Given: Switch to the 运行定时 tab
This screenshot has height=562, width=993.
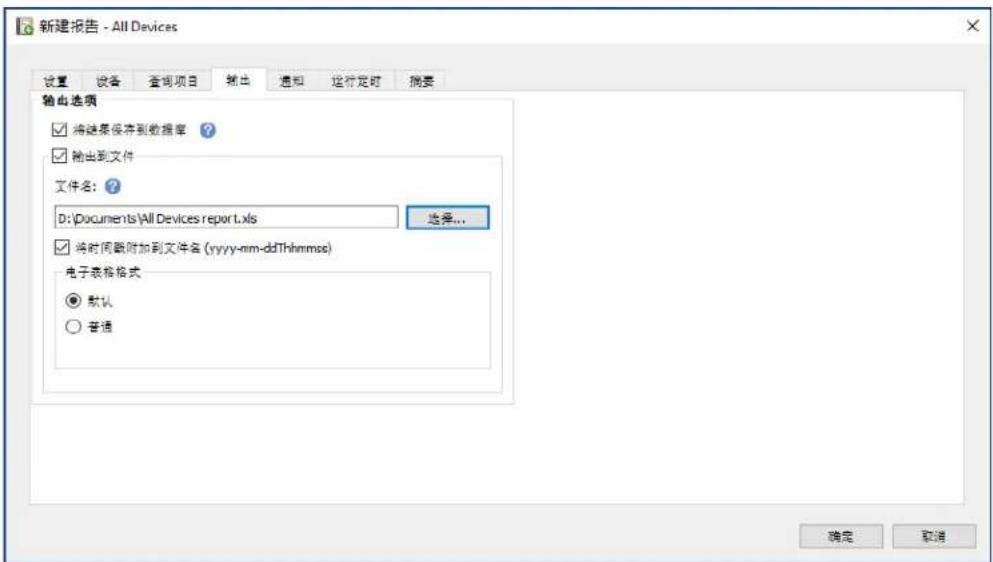Looking at the screenshot, I should click(356, 81).
